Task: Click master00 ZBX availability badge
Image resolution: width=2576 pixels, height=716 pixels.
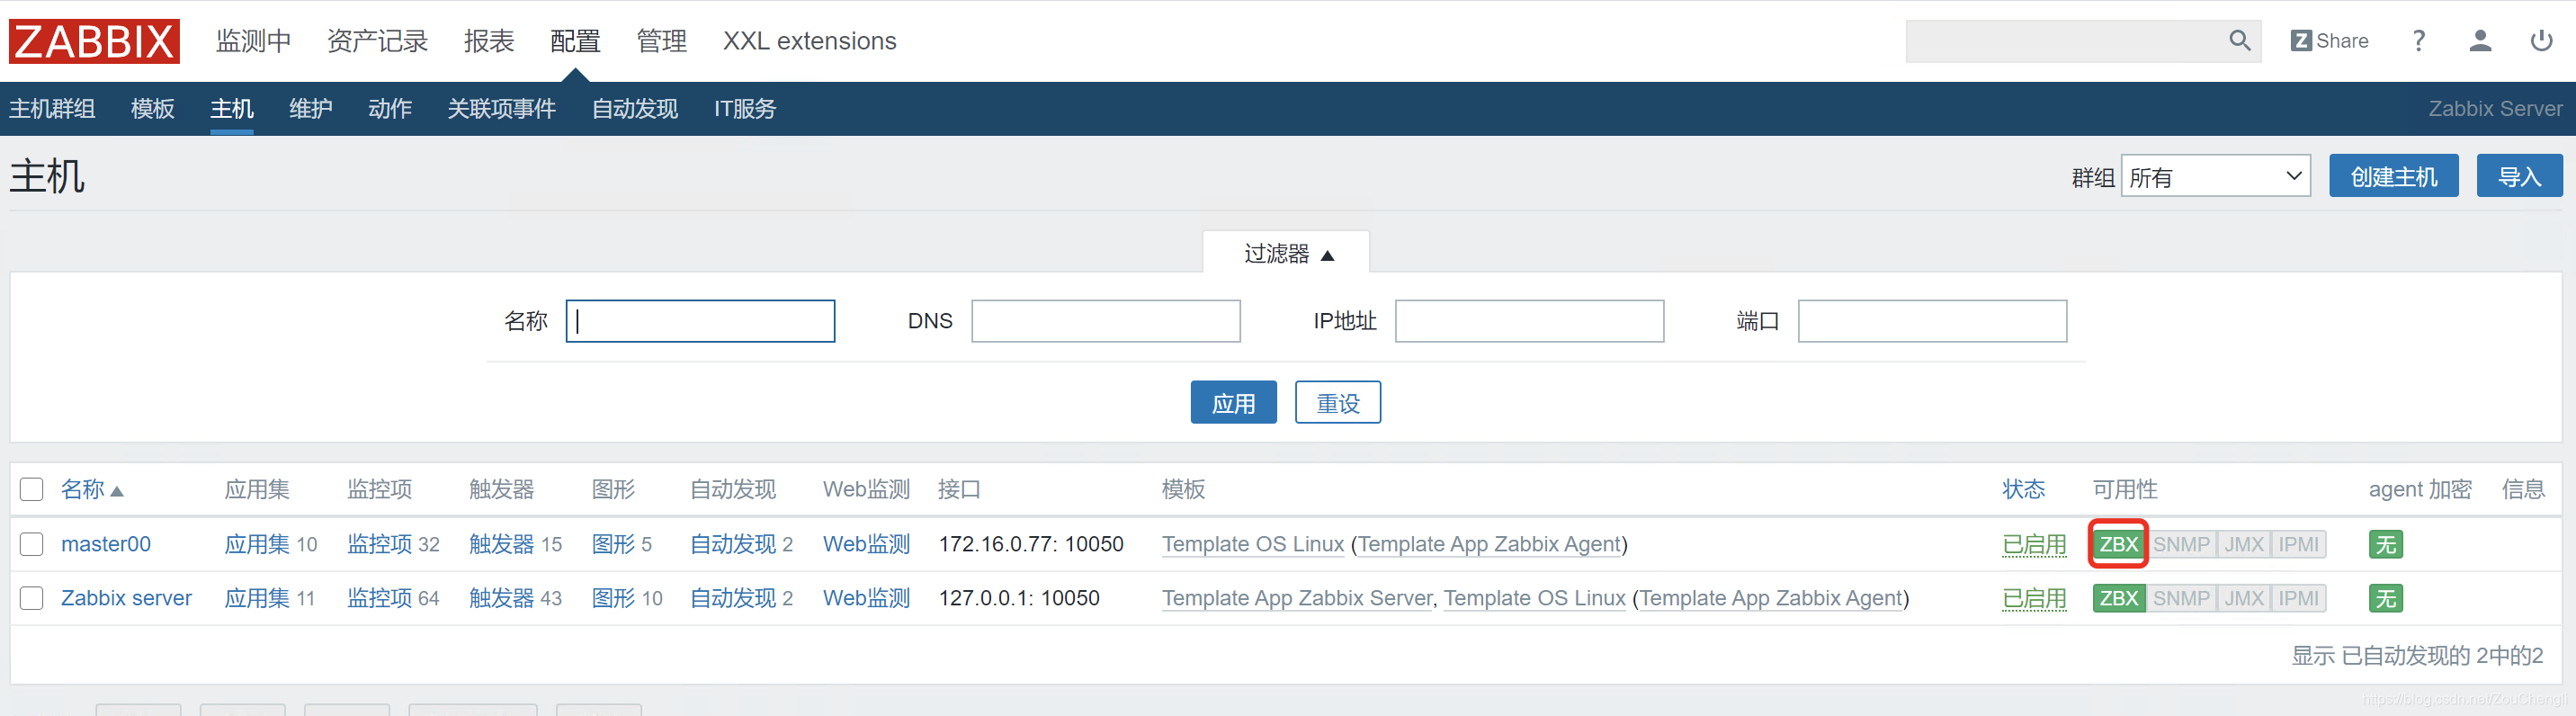Action: [2118, 544]
